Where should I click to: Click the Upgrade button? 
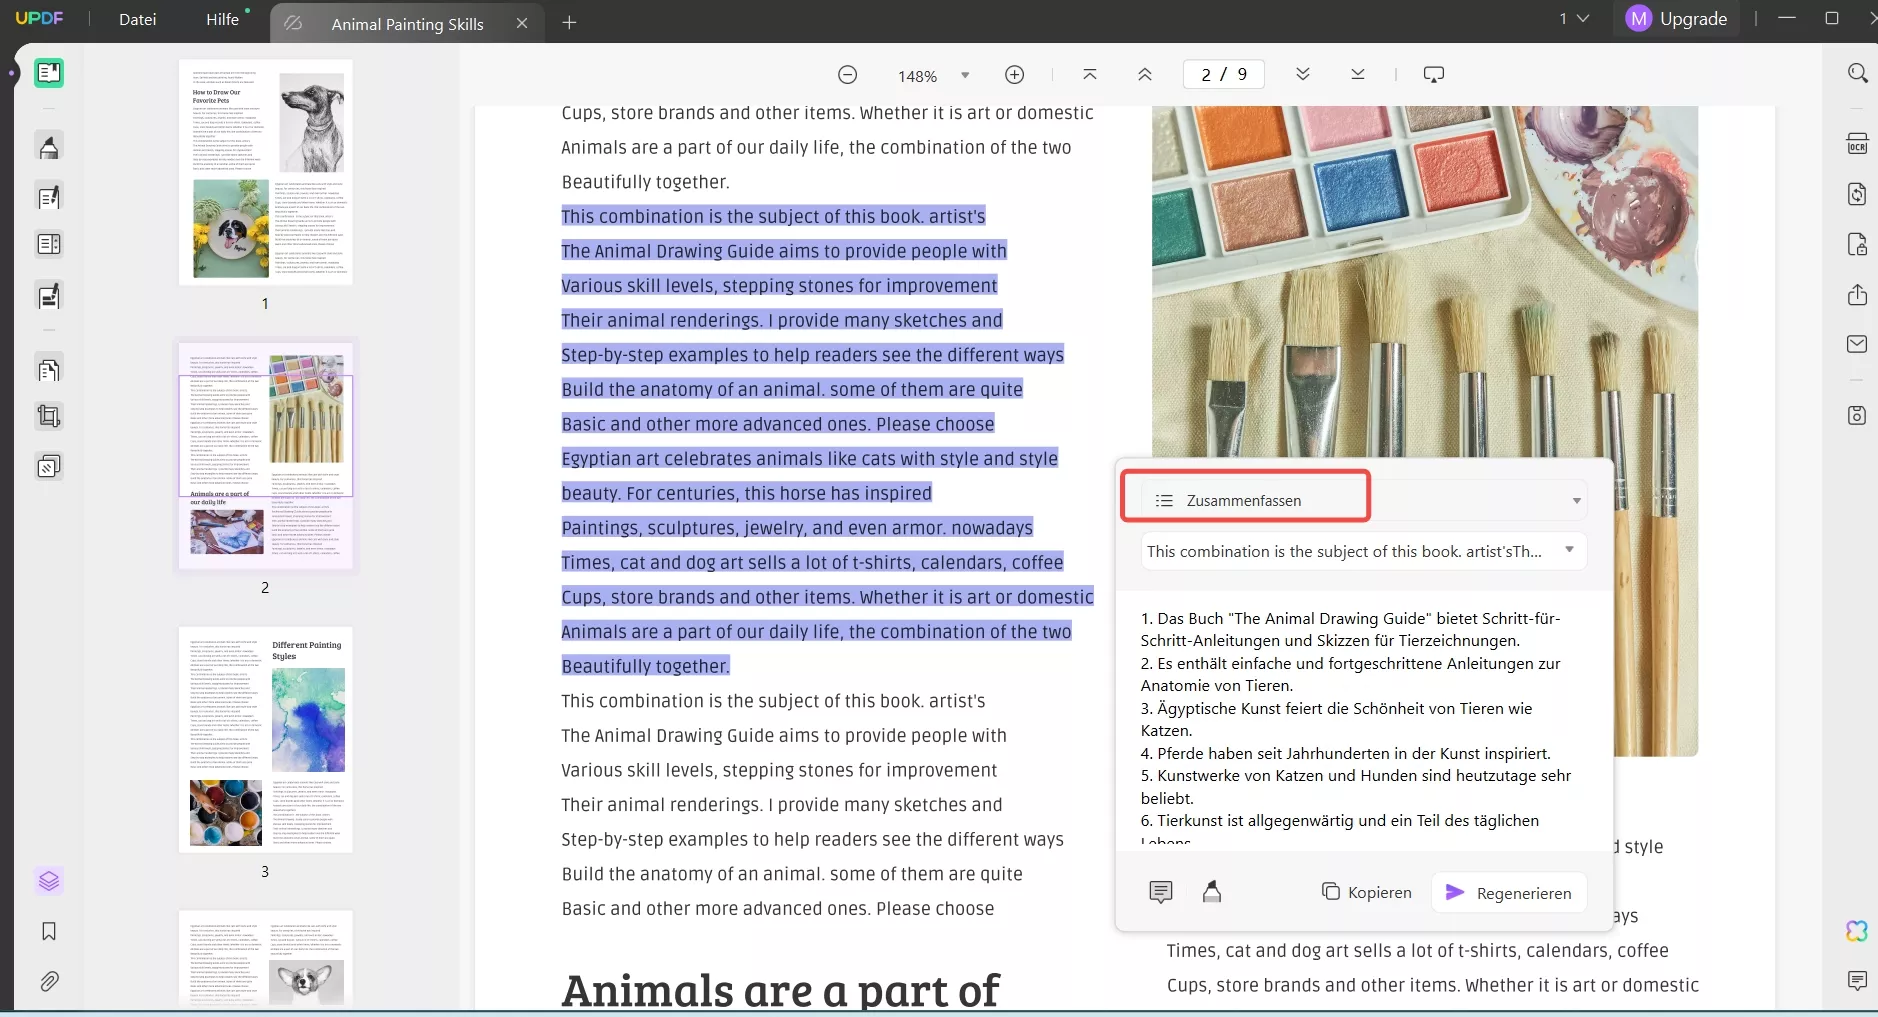click(1677, 19)
